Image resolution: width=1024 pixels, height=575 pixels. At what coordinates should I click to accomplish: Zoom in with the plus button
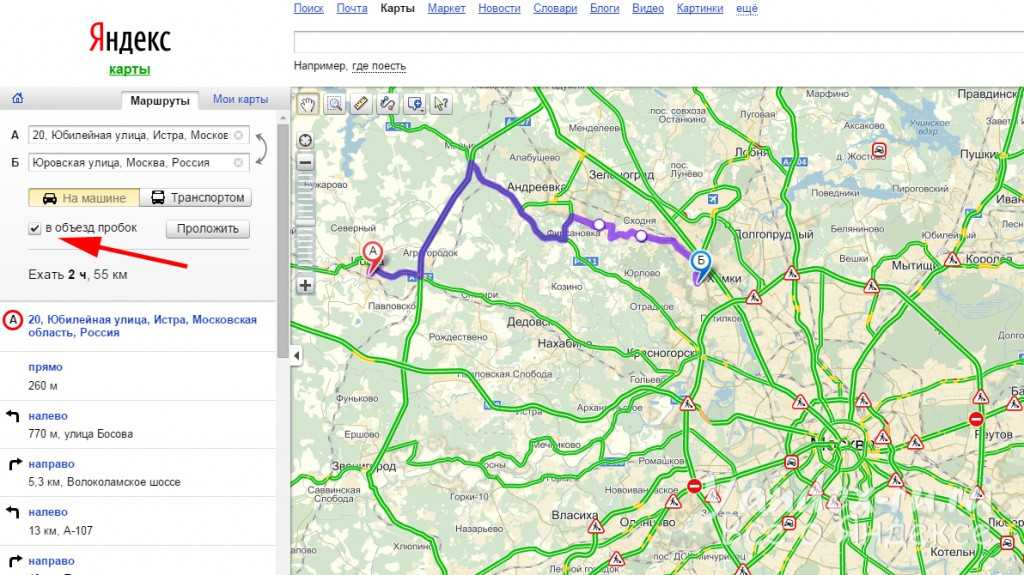click(x=305, y=286)
